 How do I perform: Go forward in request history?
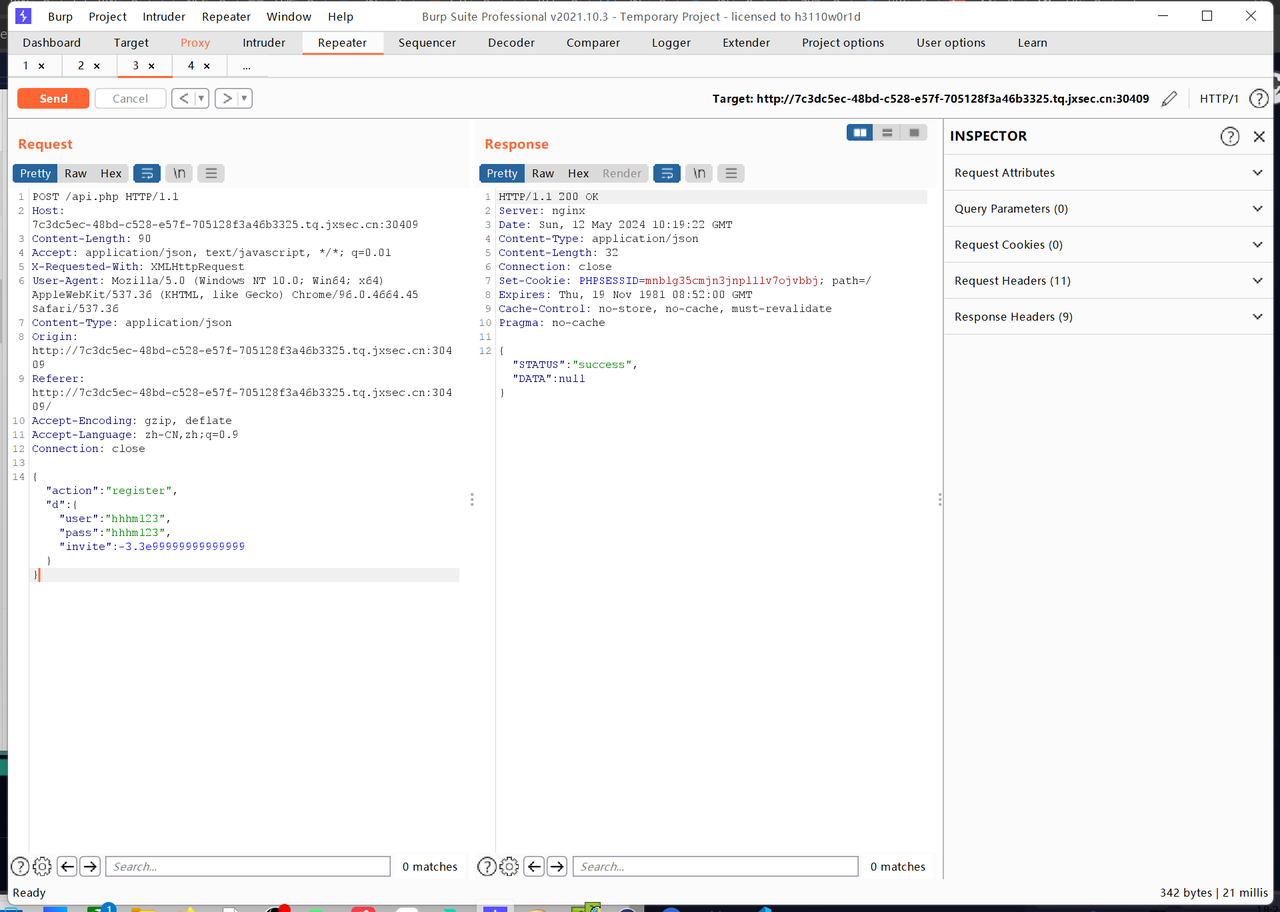(227, 98)
